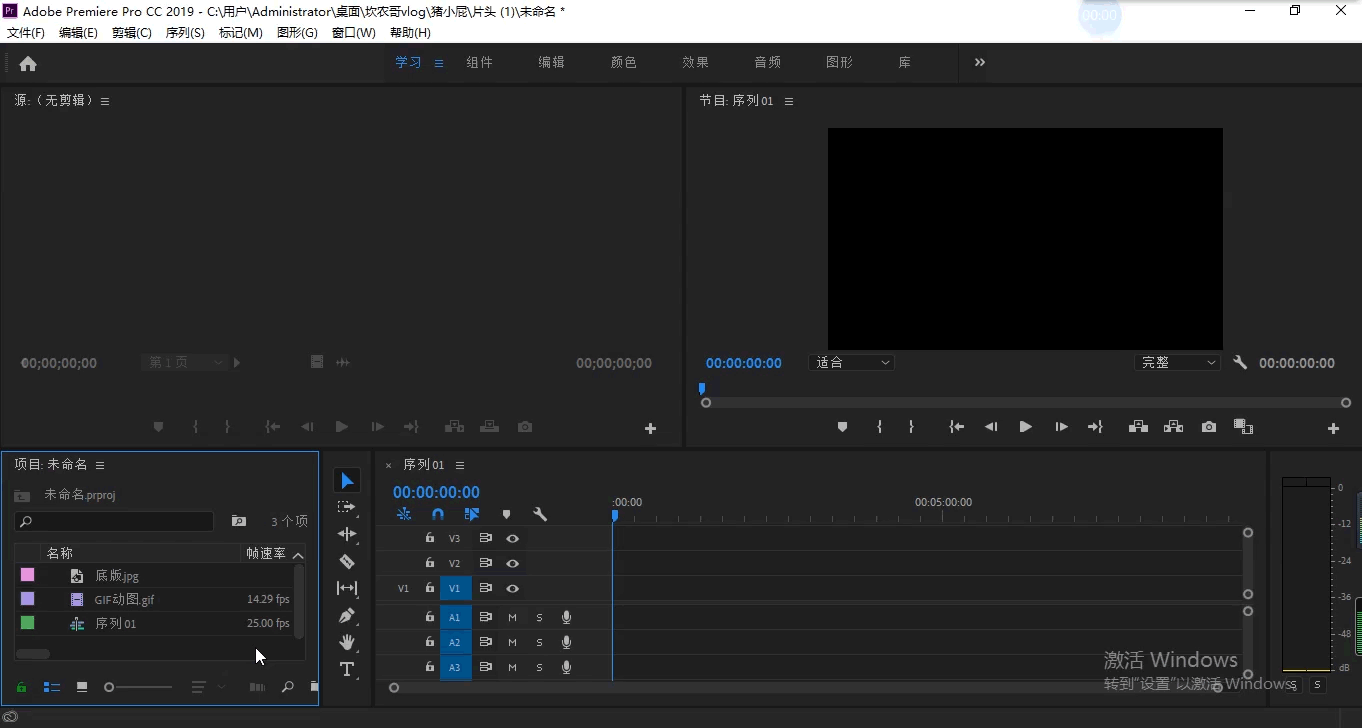Mark Out point in Program monitor
Screen dimensions: 1362x728
tap(911, 427)
